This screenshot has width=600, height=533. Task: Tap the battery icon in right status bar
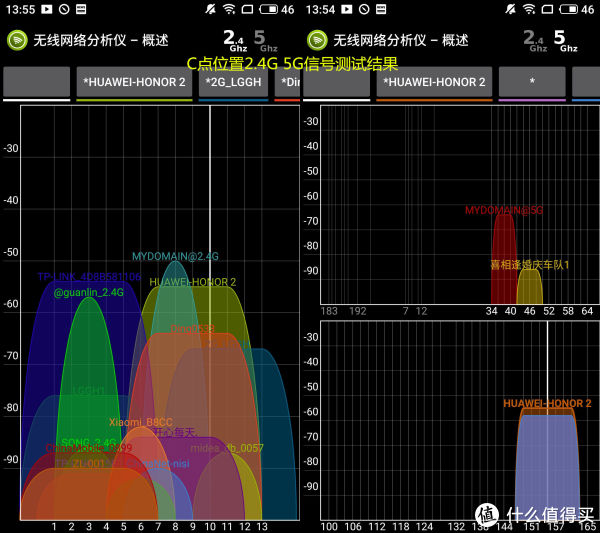[569, 9]
